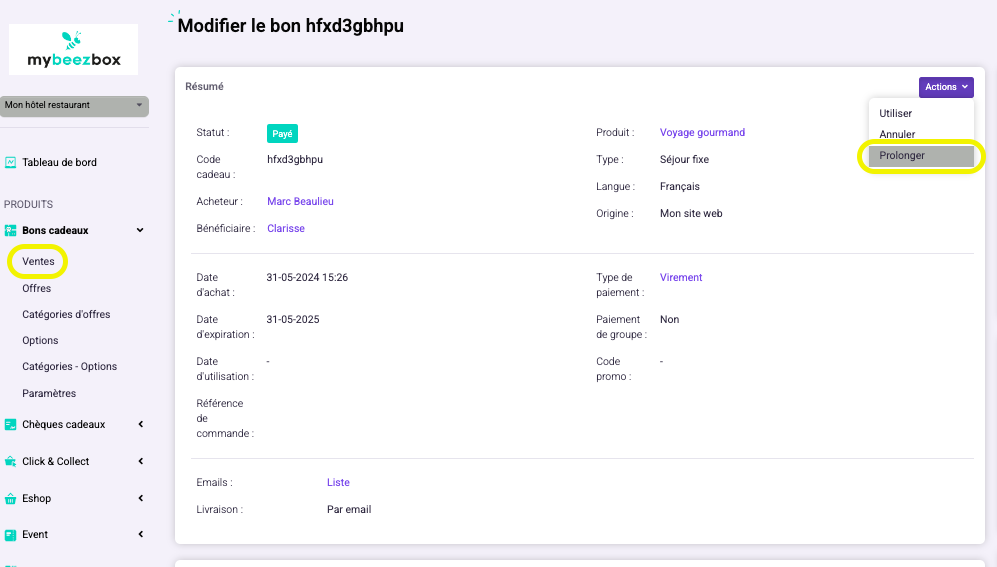Open the Eshop section

tap(36, 498)
